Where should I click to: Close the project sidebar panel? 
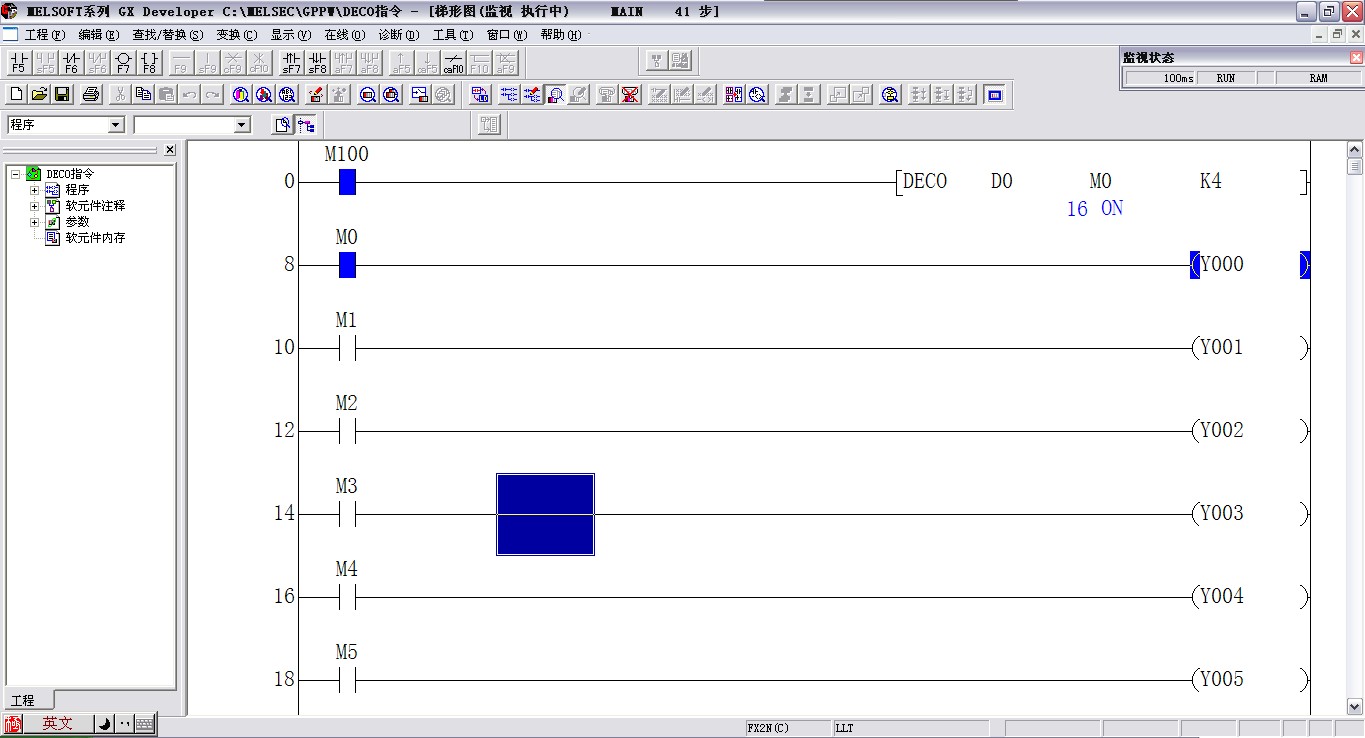tap(170, 150)
